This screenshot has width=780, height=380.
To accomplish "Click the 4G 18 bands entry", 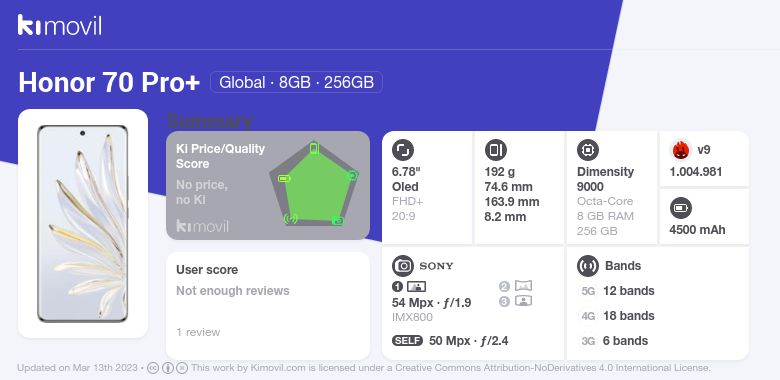I will point(618,316).
